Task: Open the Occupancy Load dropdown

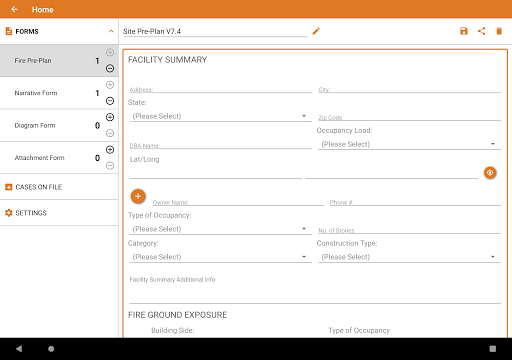Action: coord(409,144)
